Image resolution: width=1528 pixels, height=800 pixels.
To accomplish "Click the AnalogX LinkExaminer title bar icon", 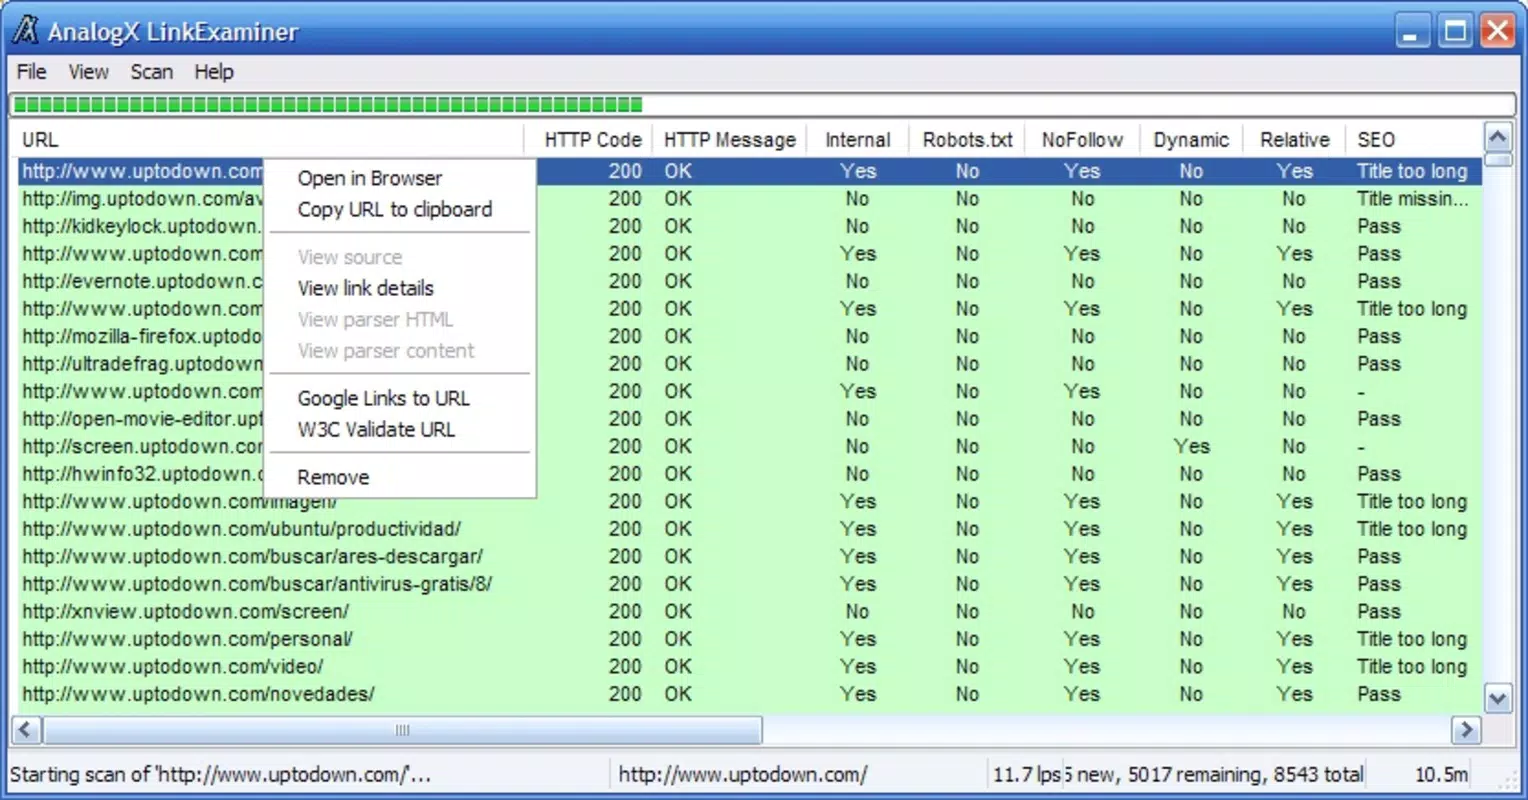I will pos(25,31).
